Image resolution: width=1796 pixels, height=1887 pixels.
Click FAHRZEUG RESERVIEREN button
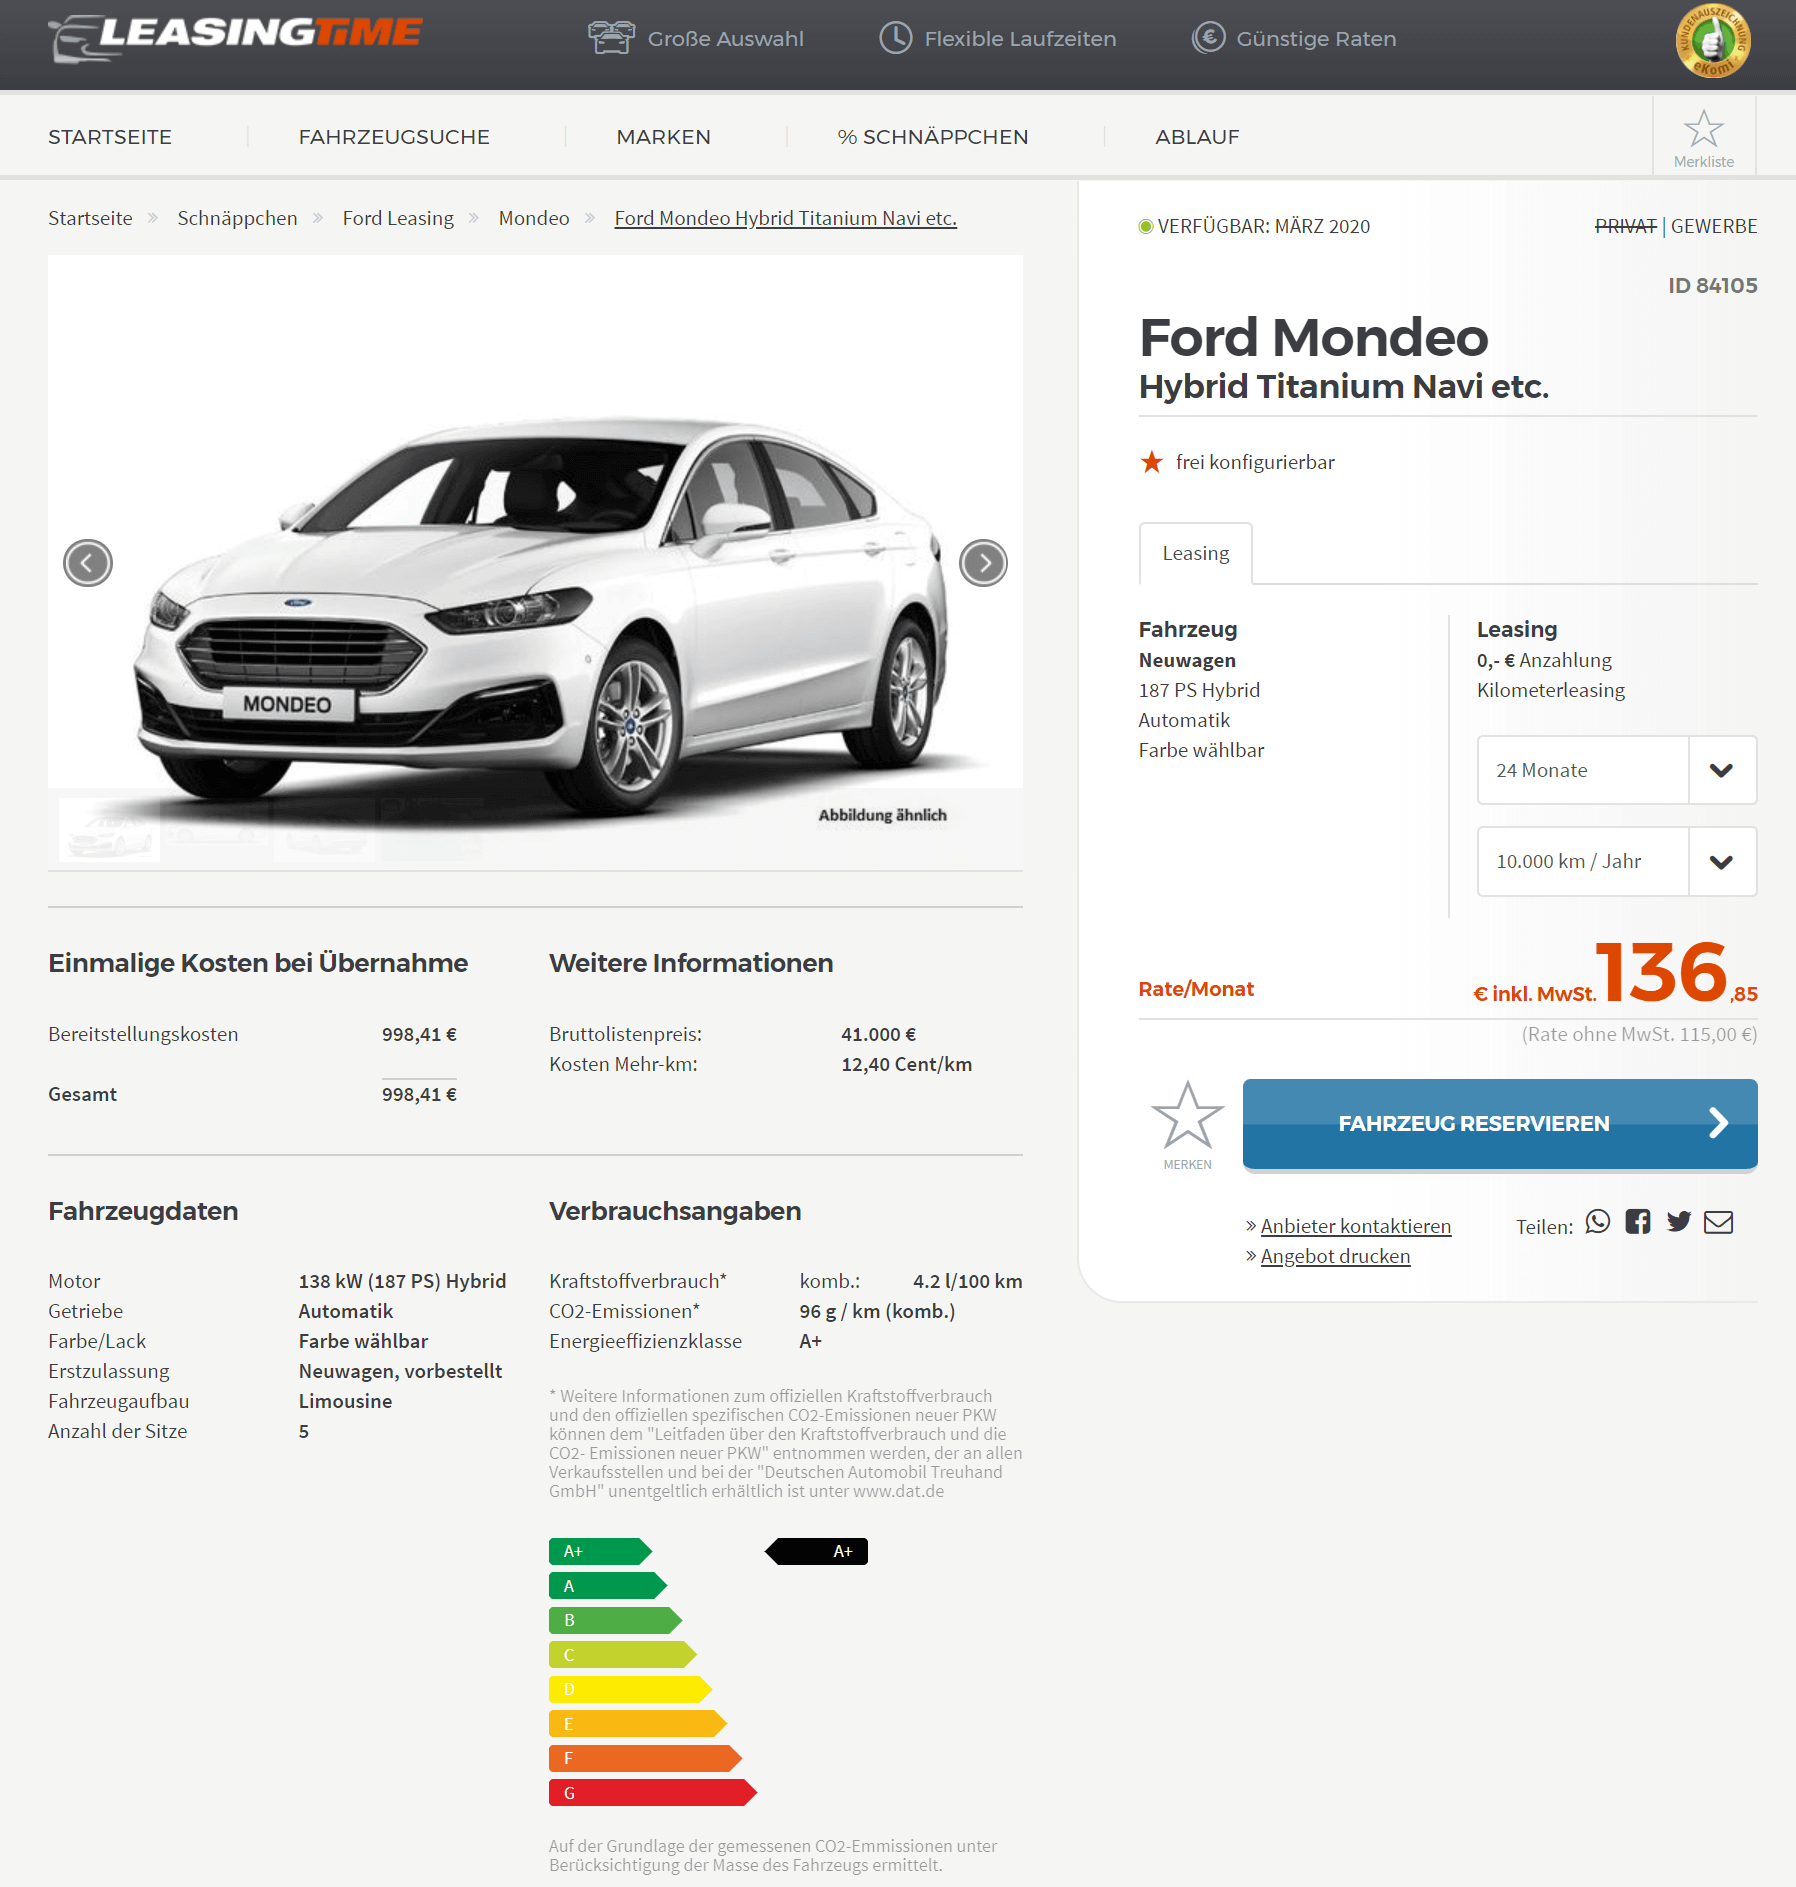click(1499, 1123)
